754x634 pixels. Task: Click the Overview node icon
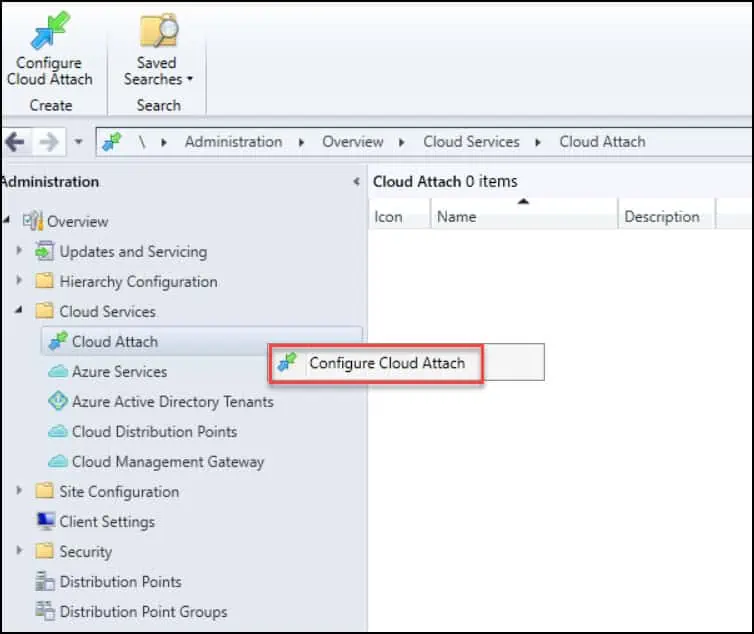coord(33,221)
